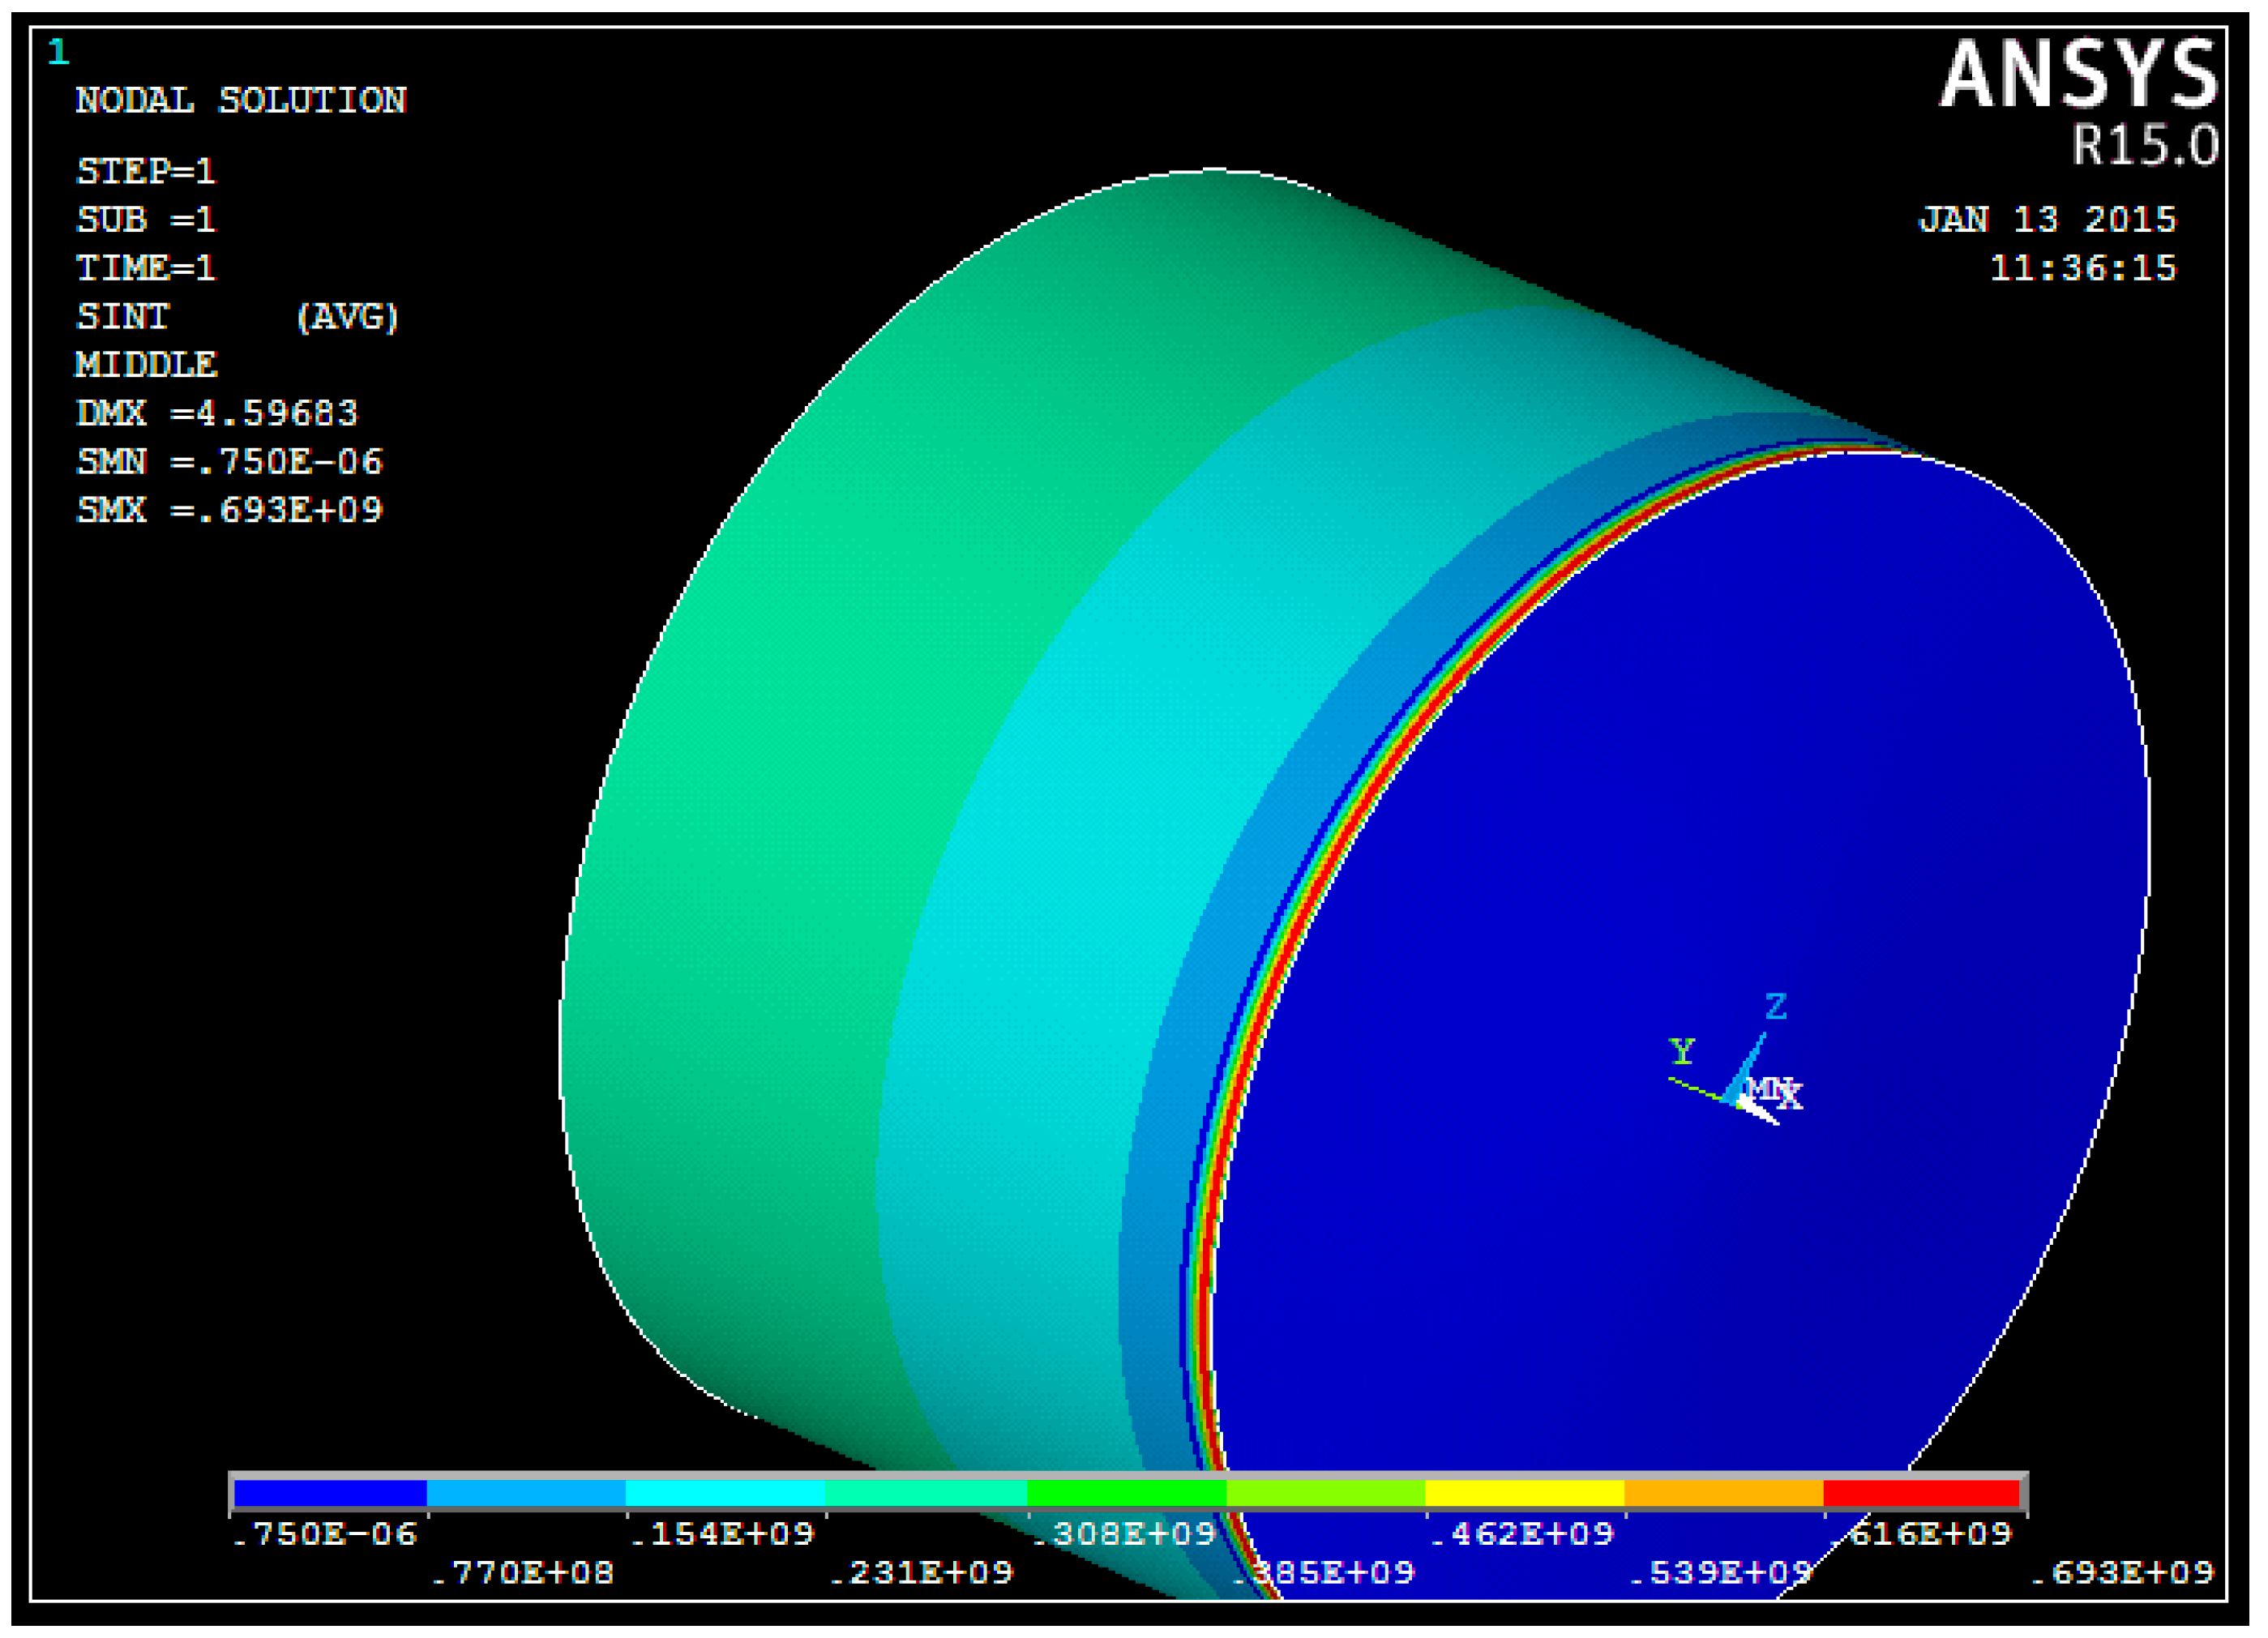Click the window number 1 indicator
The image size is (2268, 1638).
(58, 52)
